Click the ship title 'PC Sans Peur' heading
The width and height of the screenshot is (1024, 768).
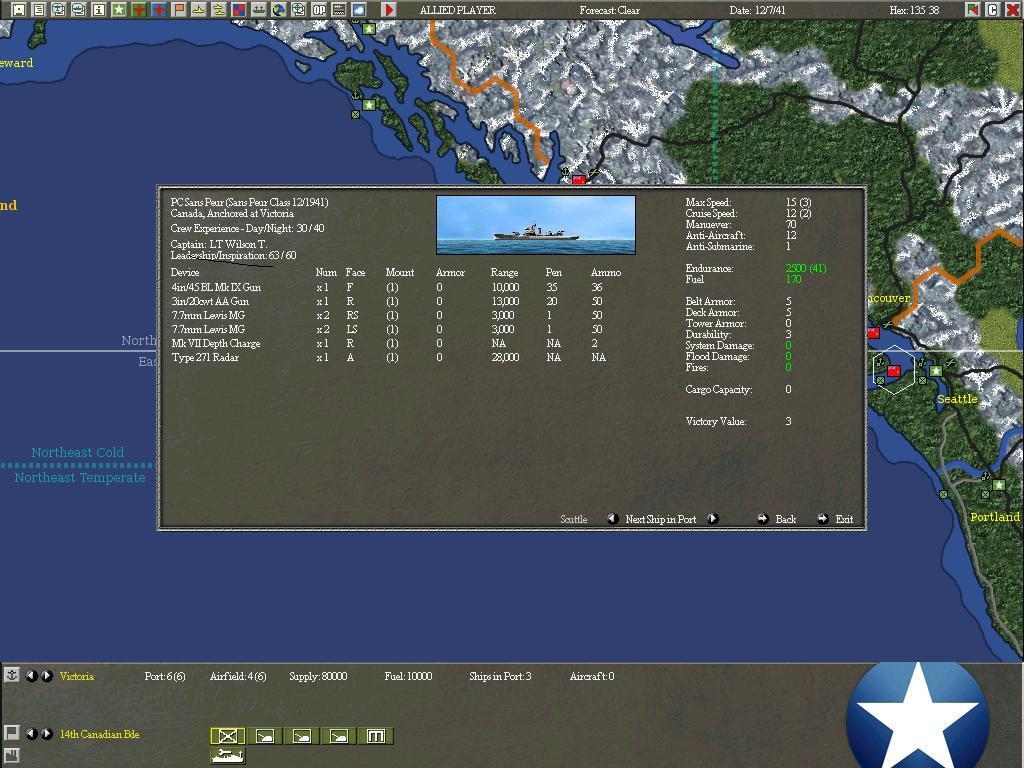249,202
